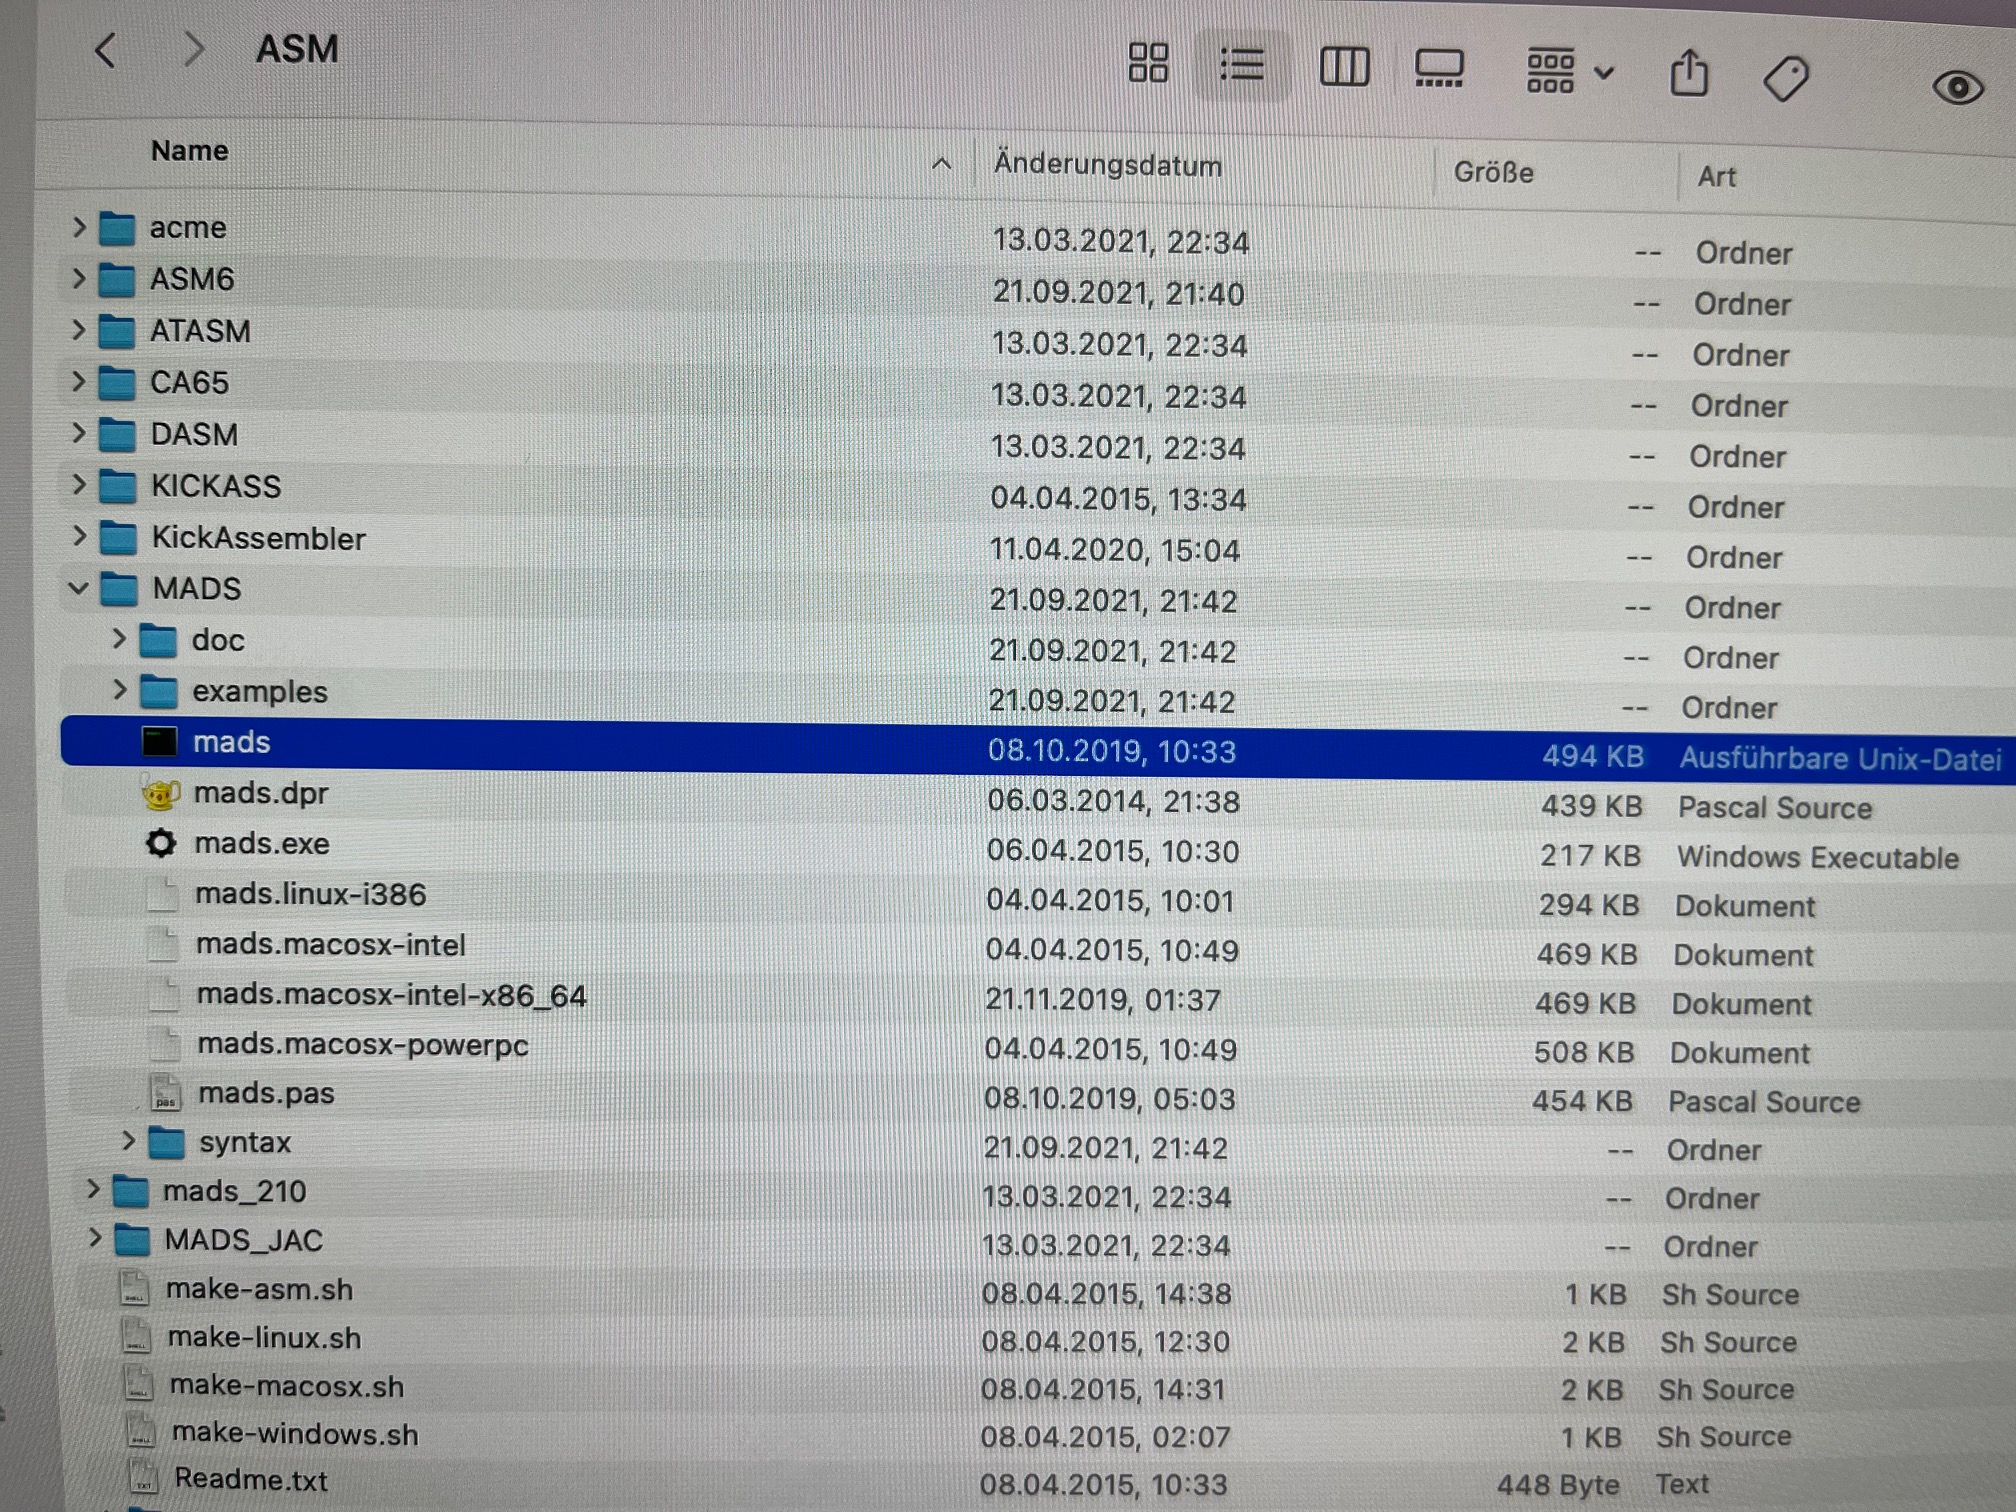Click the Share toolbar icon
The width and height of the screenshot is (2016, 1512).
point(1689,74)
